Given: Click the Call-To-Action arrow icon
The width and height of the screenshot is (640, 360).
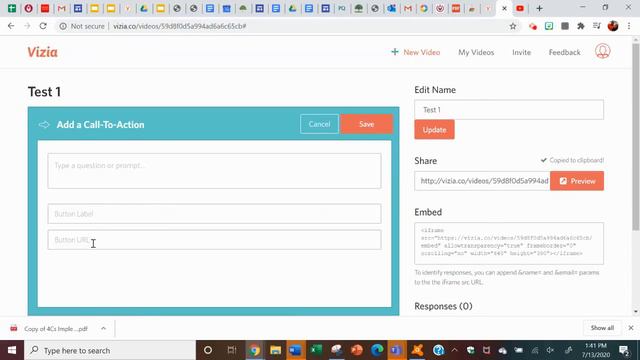Looking at the screenshot, I should [44, 125].
